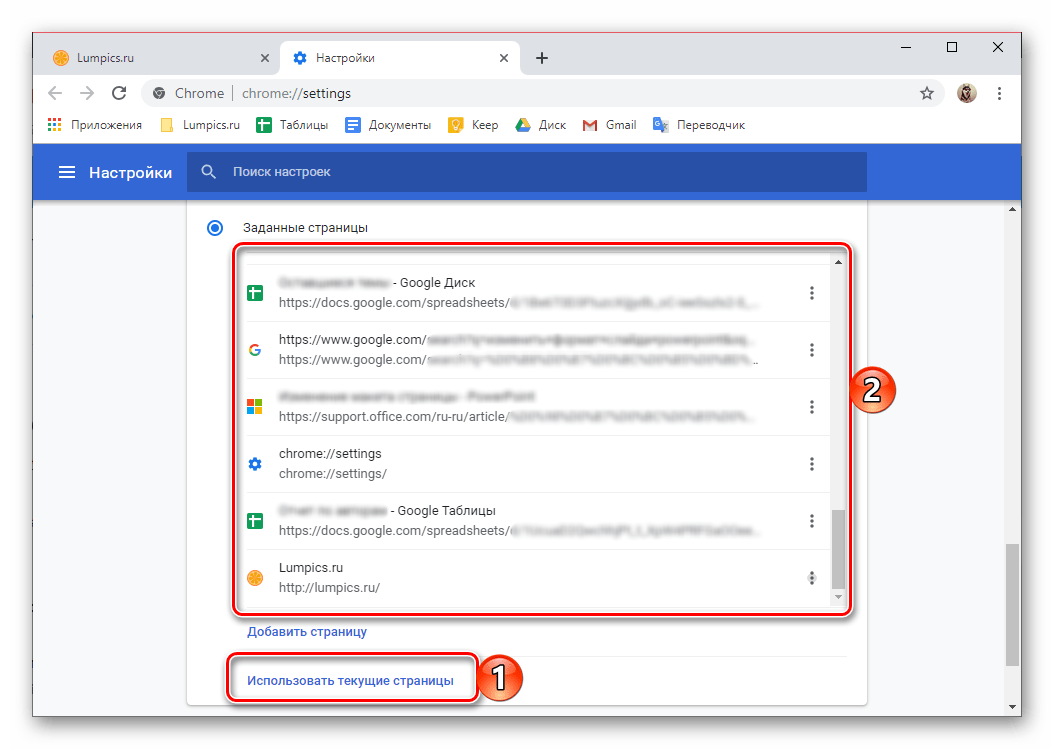This screenshot has width=1054, height=749.
Task: Click the Настройки page title
Action: pos(130,173)
